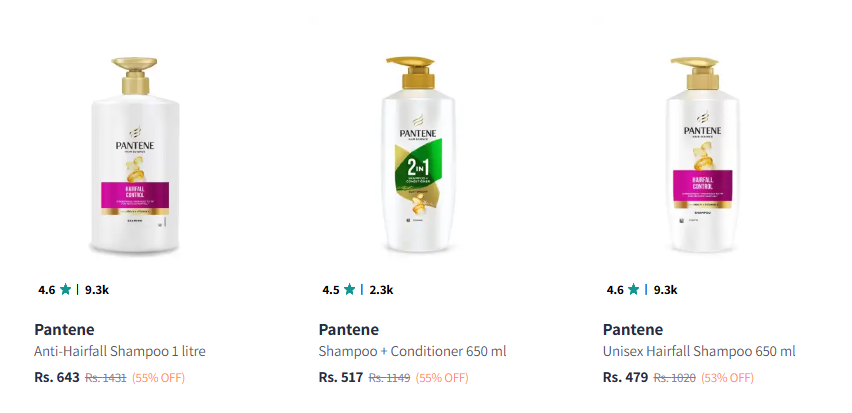This screenshot has width=852, height=413.
Task: Click the 2.3k ratings count
Action: pyautogui.click(x=381, y=290)
